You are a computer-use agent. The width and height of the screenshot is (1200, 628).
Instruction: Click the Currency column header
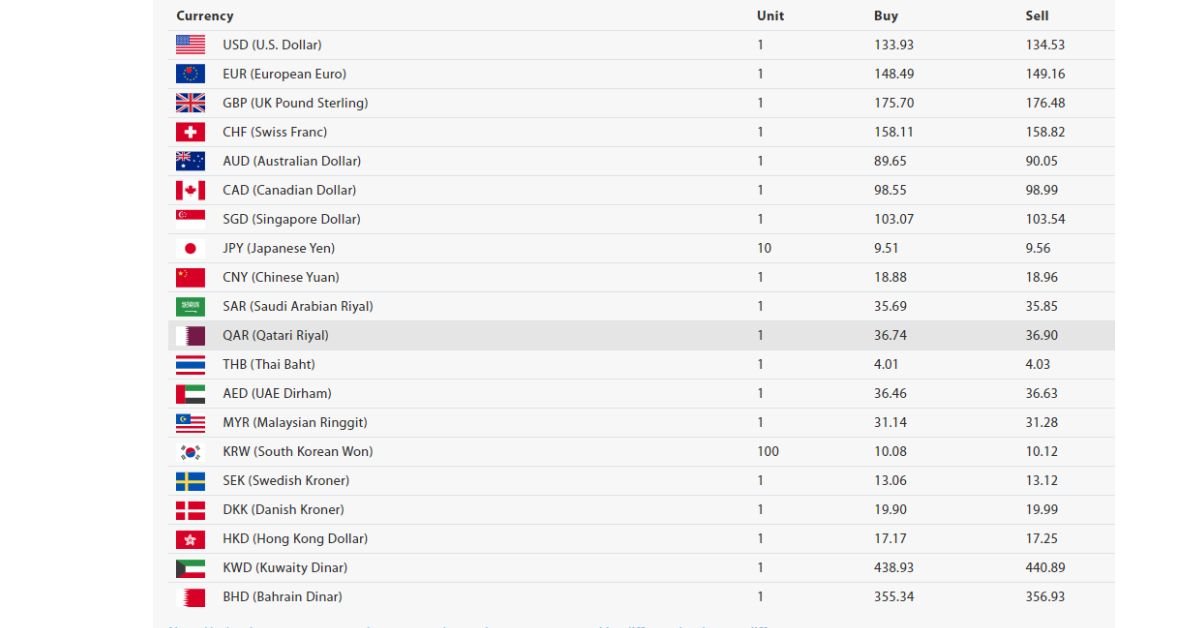205,16
